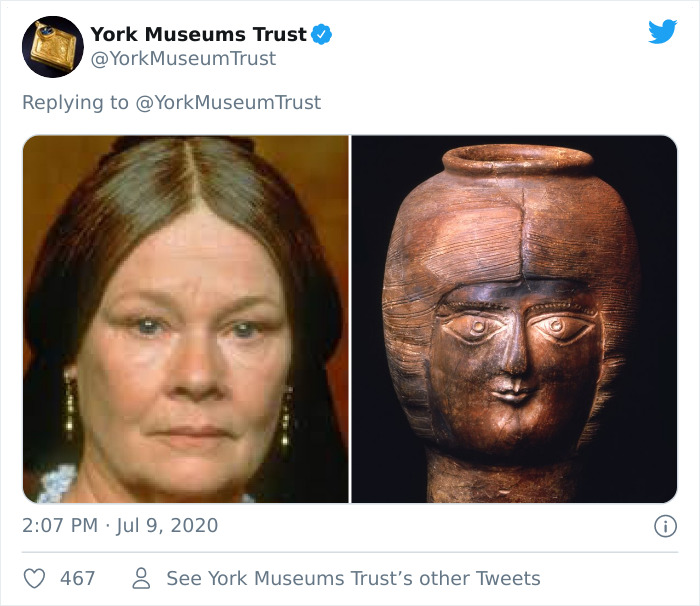The height and width of the screenshot is (606, 700).
Task: Open York Museums Trust profile avatar
Action: point(53,47)
